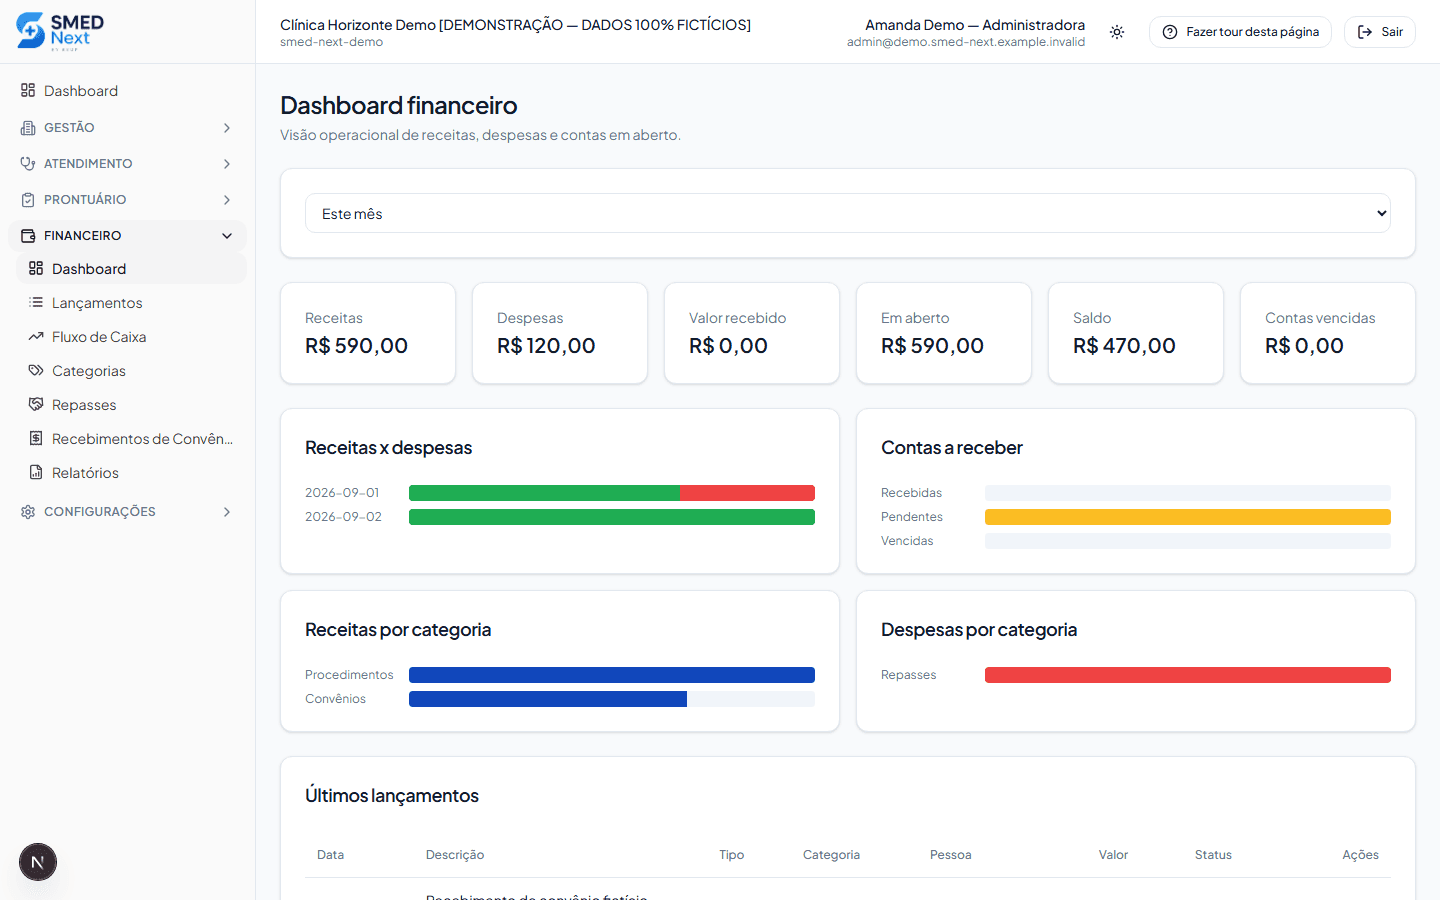
Task: Click the Procedimentos blue category bar
Action: coord(612,675)
